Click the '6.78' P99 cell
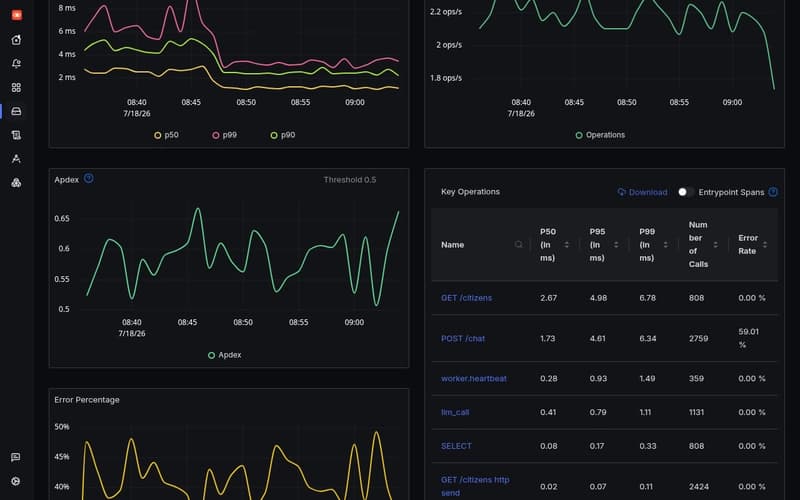The height and width of the screenshot is (500, 800). tap(647, 298)
